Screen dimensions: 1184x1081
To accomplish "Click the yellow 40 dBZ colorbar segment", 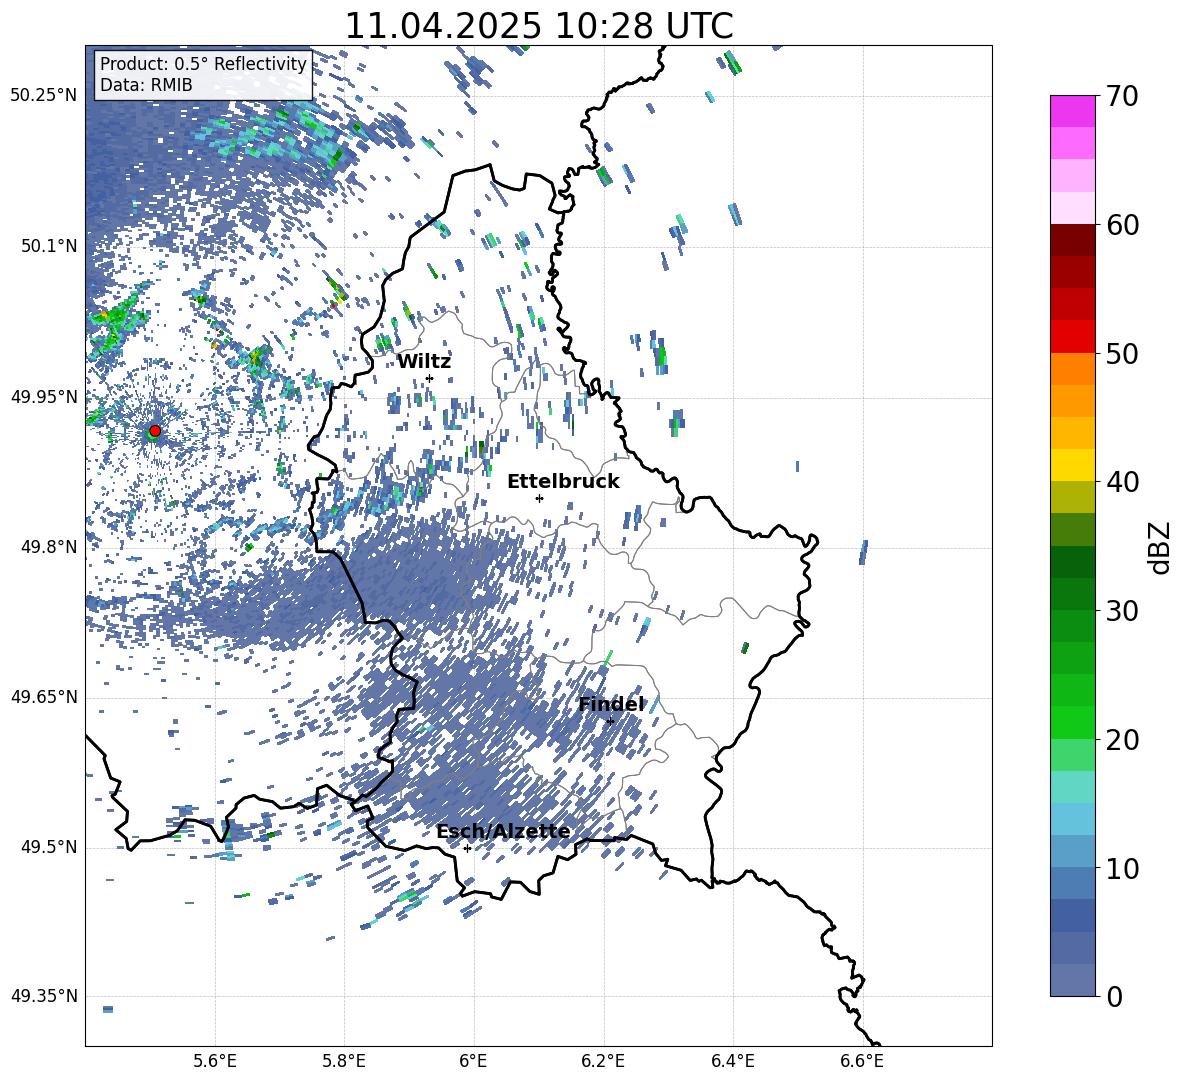I will point(1072,465).
